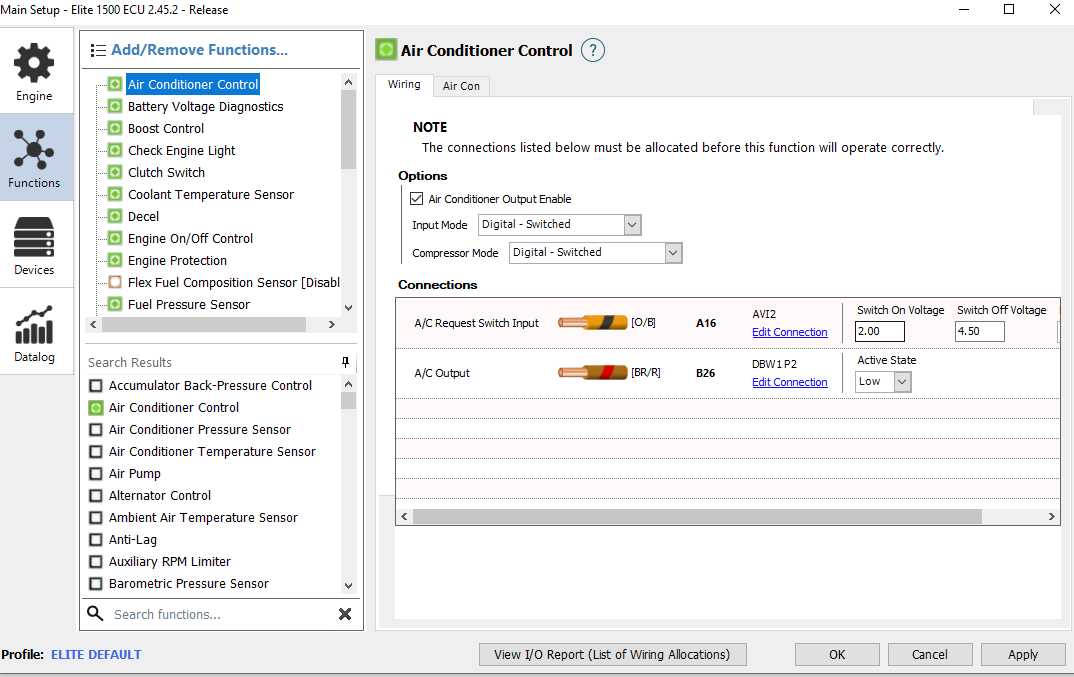This screenshot has width=1074, height=677.
Task: Click the Switch On Voltage field
Action: point(880,332)
